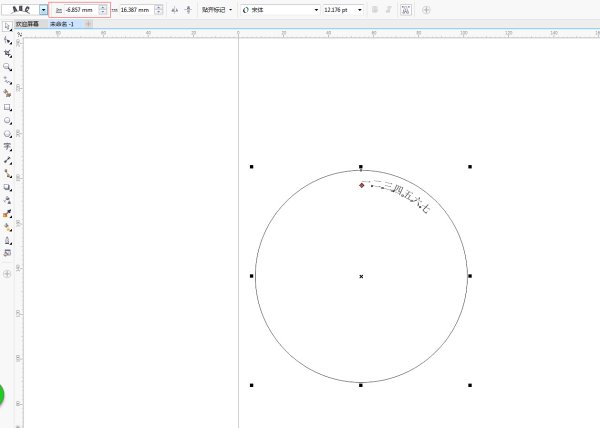600x428 pixels.
Task: Click the Italic formatting button
Action: (388, 10)
